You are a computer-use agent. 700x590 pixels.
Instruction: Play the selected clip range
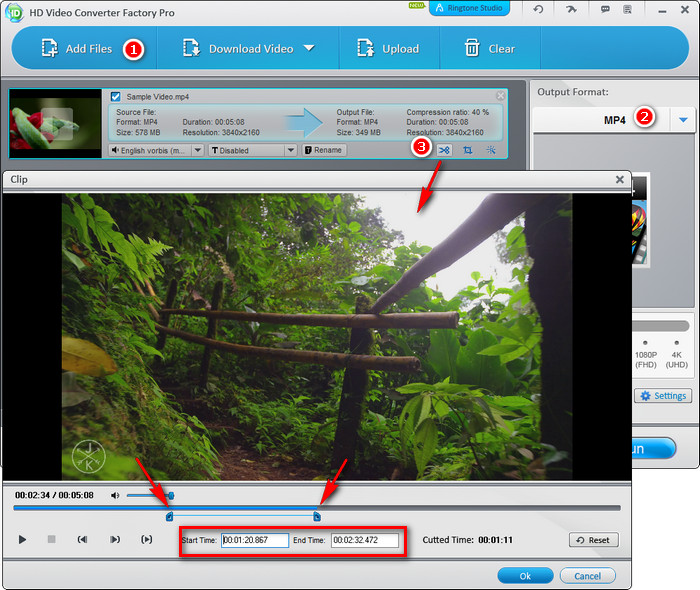[x=146, y=540]
